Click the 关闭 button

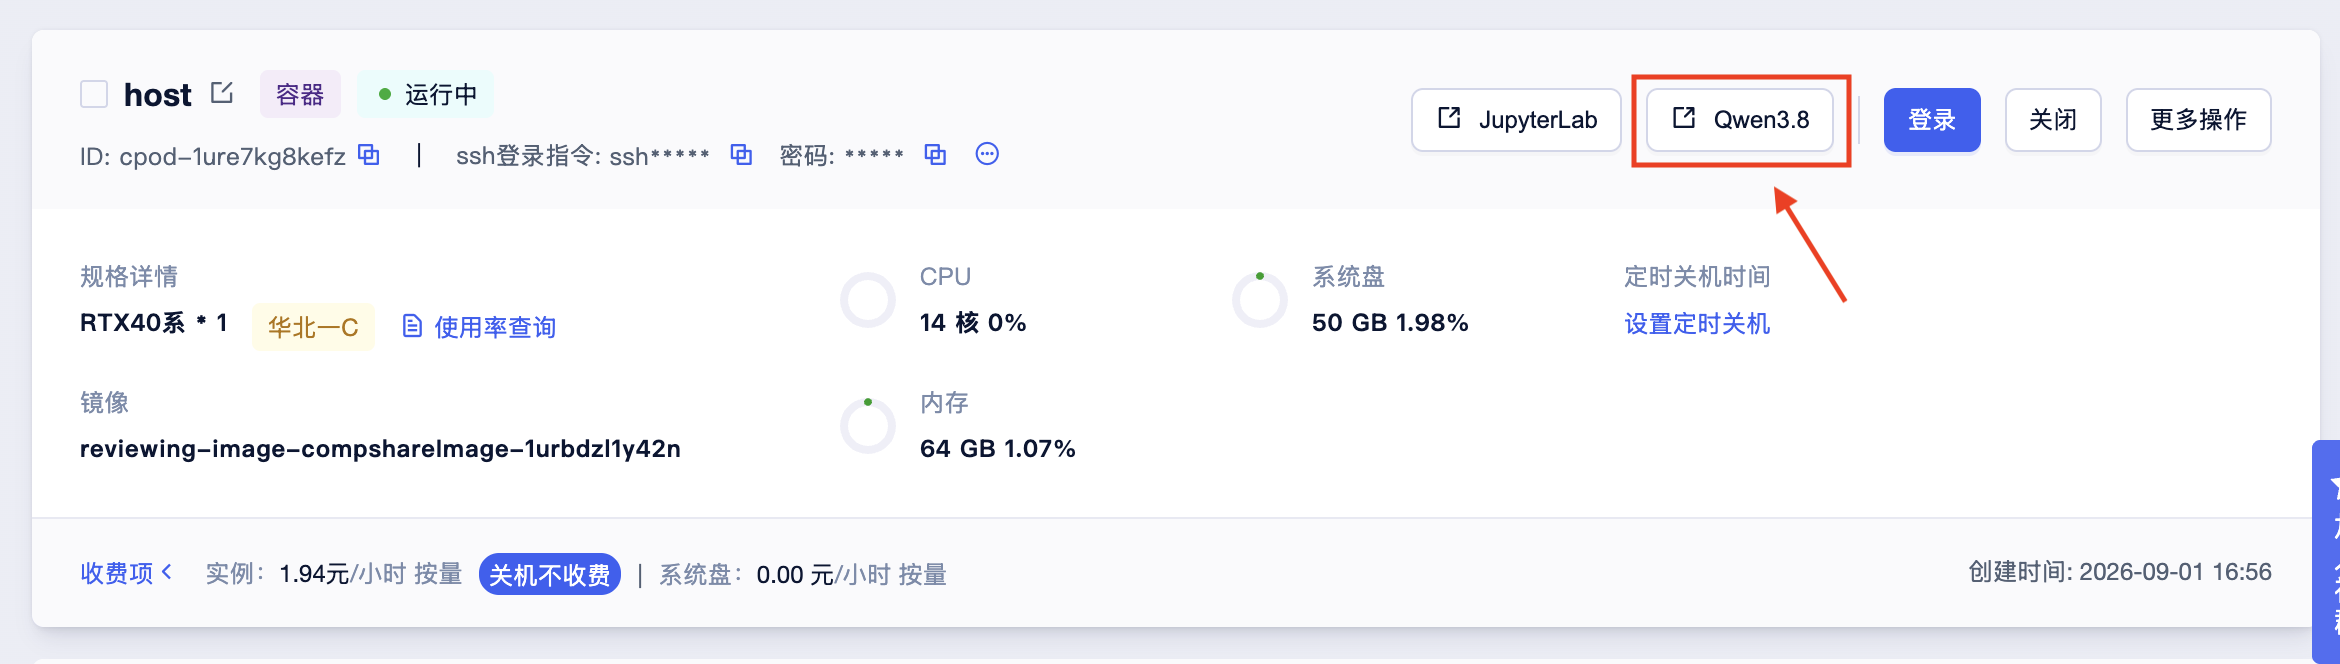click(2053, 120)
